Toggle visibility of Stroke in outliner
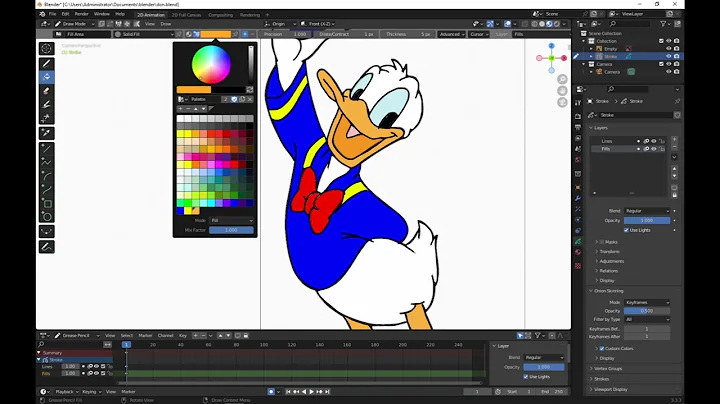This screenshot has height=404, width=720. [669, 56]
